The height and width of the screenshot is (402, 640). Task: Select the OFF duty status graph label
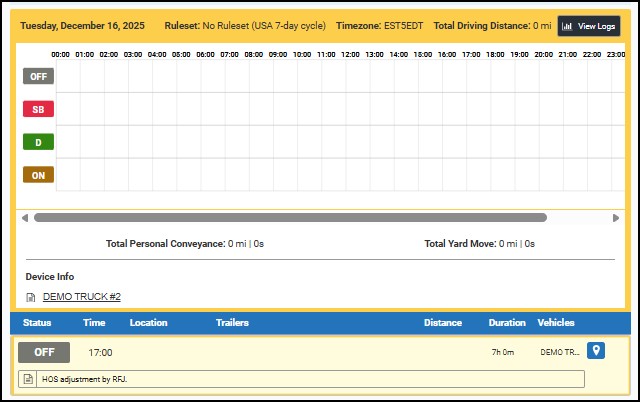point(38,76)
